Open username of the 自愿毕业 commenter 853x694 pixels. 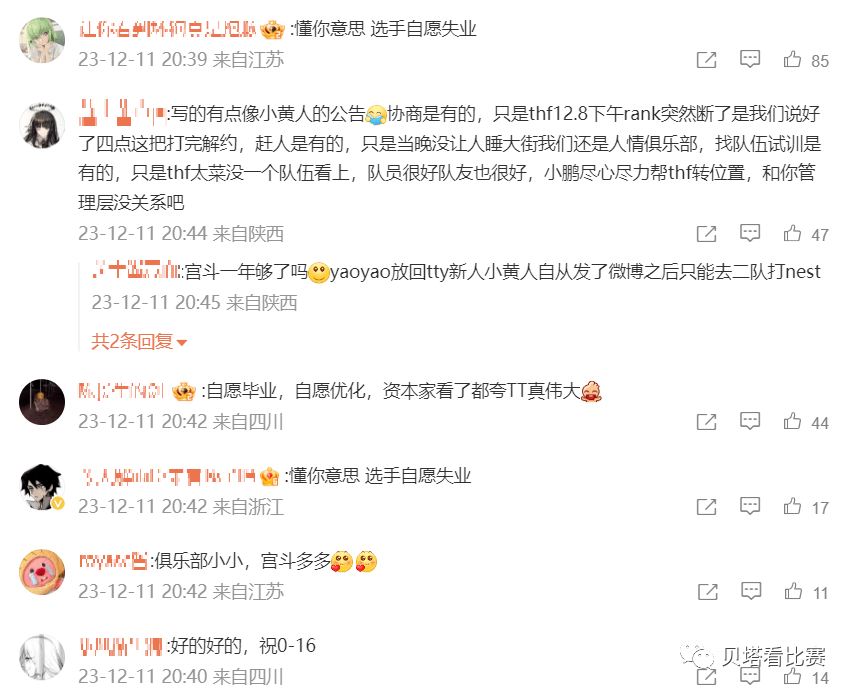pyautogui.click(x=121, y=391)
